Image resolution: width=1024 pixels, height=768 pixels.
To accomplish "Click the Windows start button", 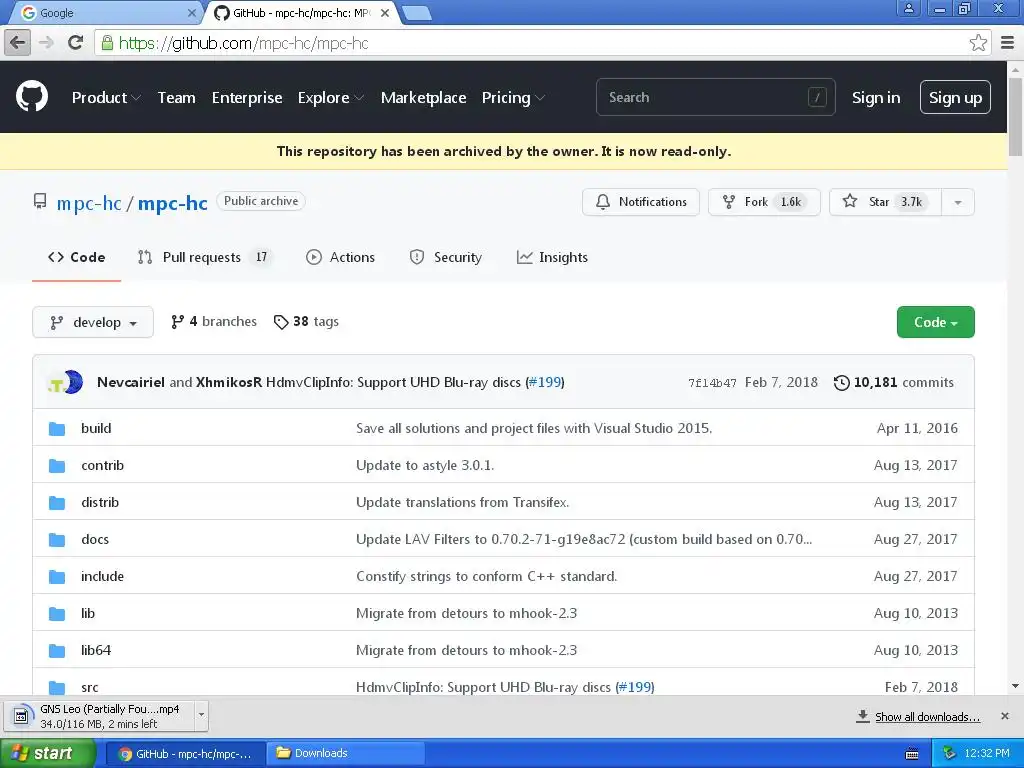I will [48, 754].
